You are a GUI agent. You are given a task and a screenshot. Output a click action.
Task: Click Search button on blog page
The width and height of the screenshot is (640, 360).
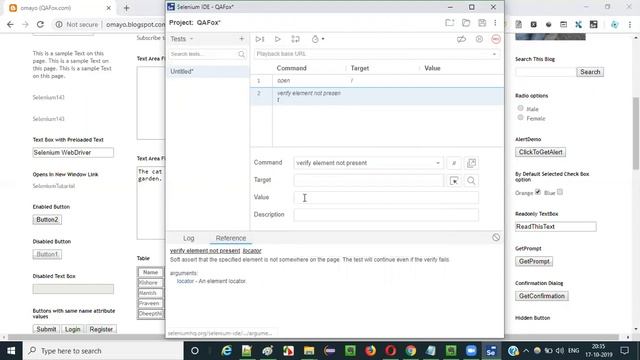tap(590, 72)
